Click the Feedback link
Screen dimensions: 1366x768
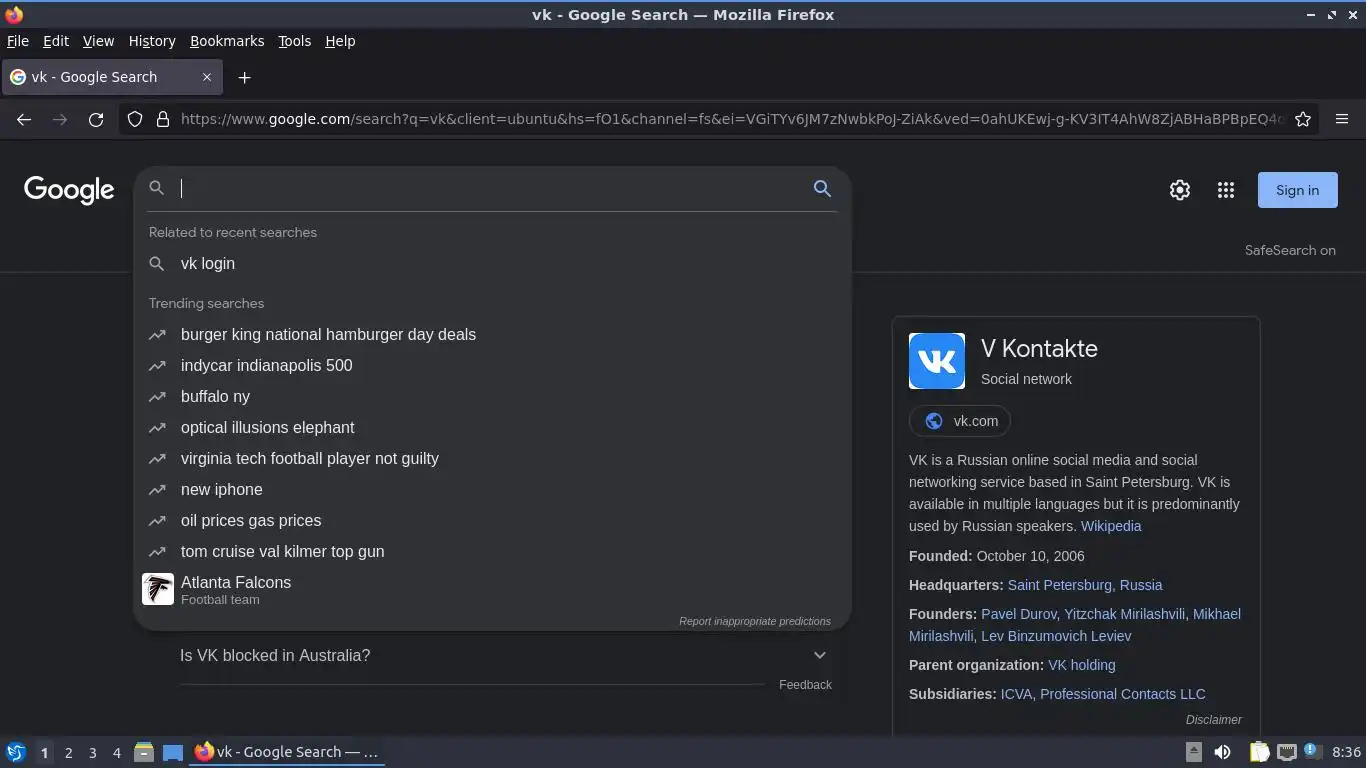[x=805, y=685]
